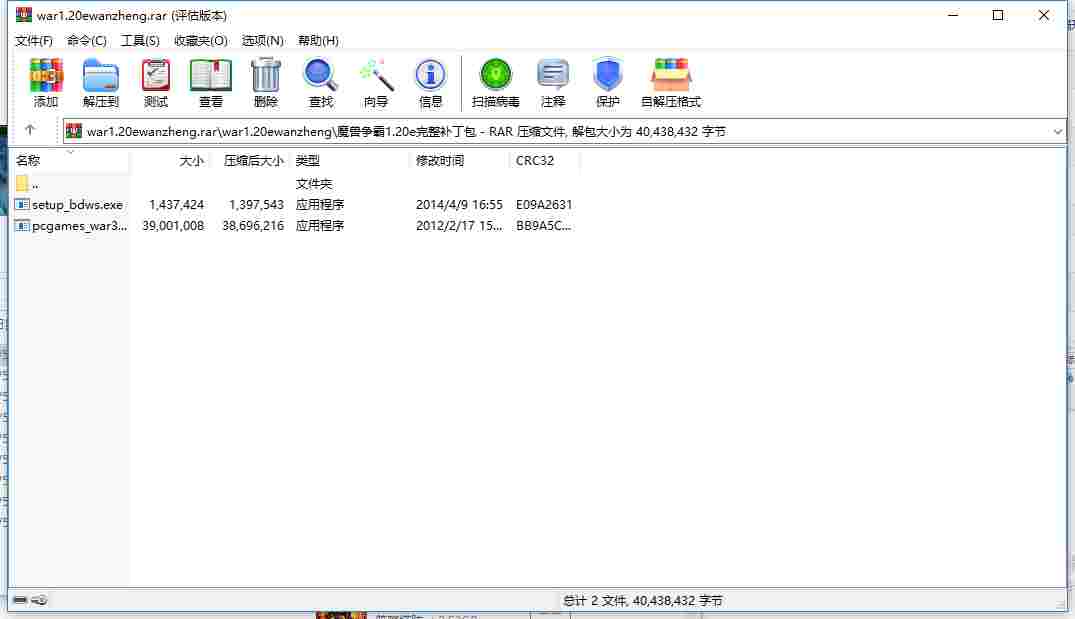Image resolution: width=1075 pixels, height=619 pixels.
Task: Select the pcgames_war3 file icon
Action: pos(22,226)
